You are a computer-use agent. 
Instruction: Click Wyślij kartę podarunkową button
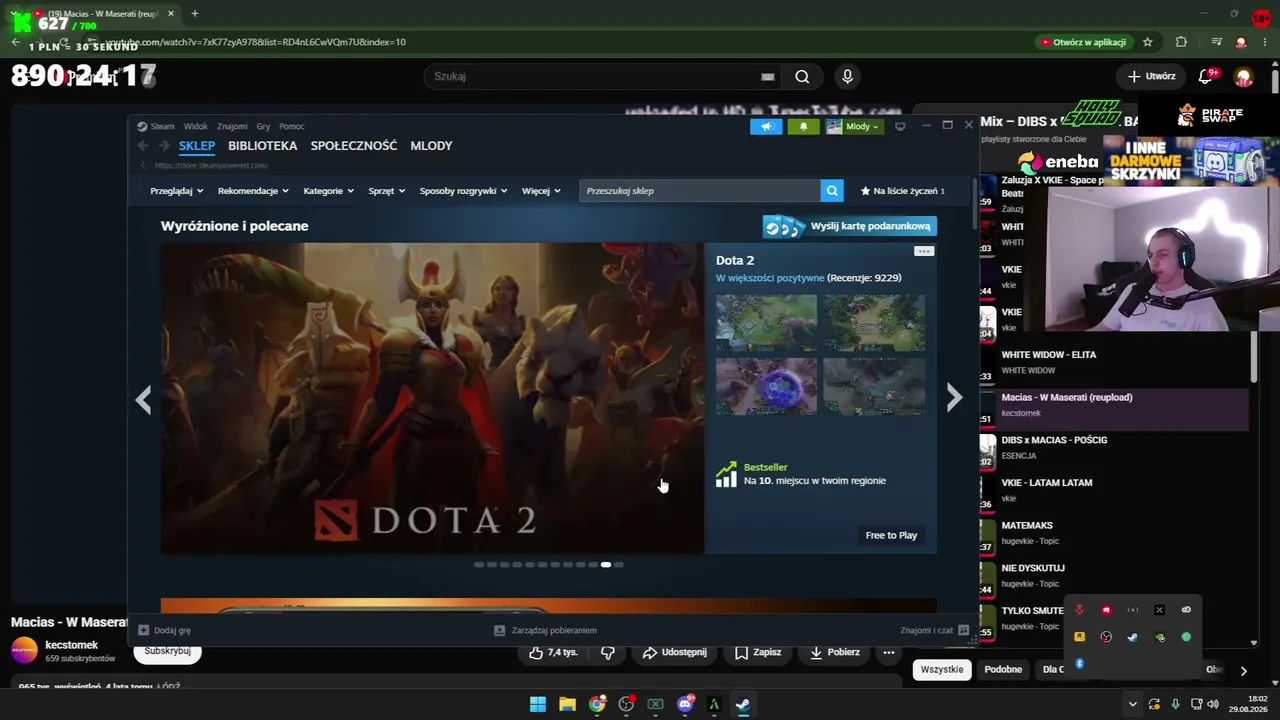coord(850,226)
